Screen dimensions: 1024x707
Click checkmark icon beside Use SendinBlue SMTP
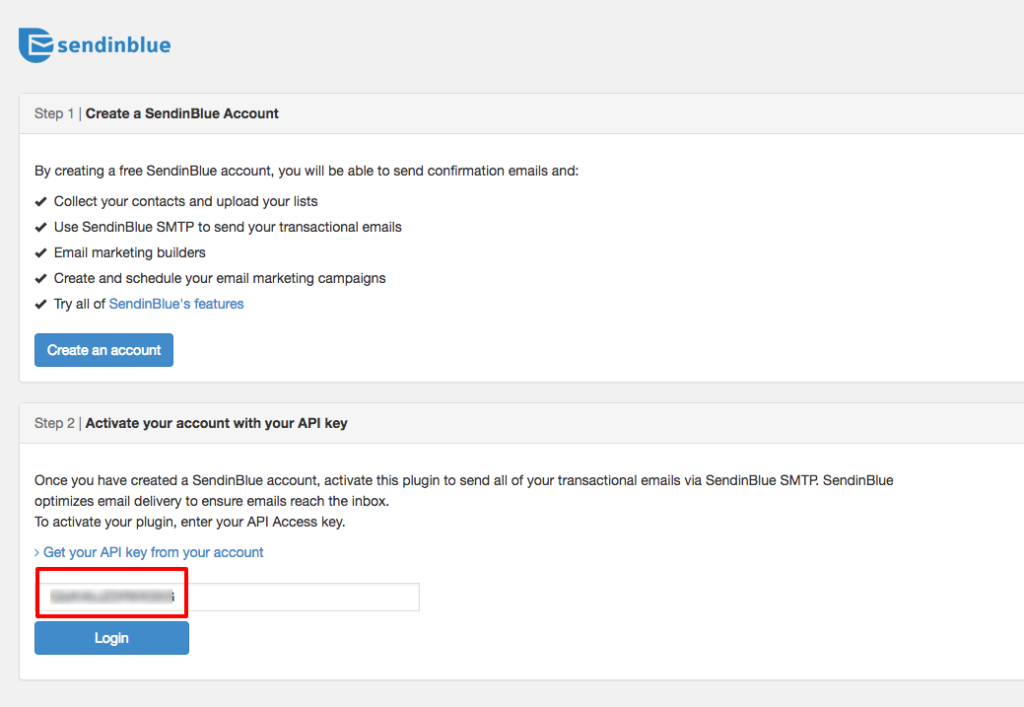[40, 227]
